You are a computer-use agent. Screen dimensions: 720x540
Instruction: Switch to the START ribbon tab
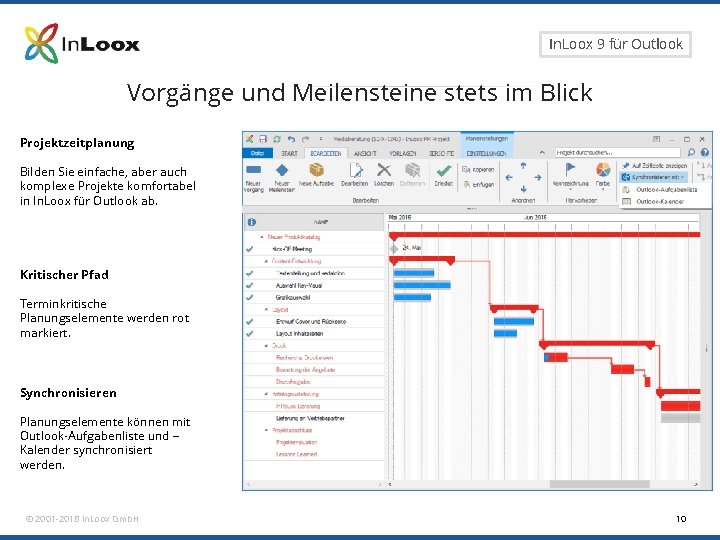289,153
